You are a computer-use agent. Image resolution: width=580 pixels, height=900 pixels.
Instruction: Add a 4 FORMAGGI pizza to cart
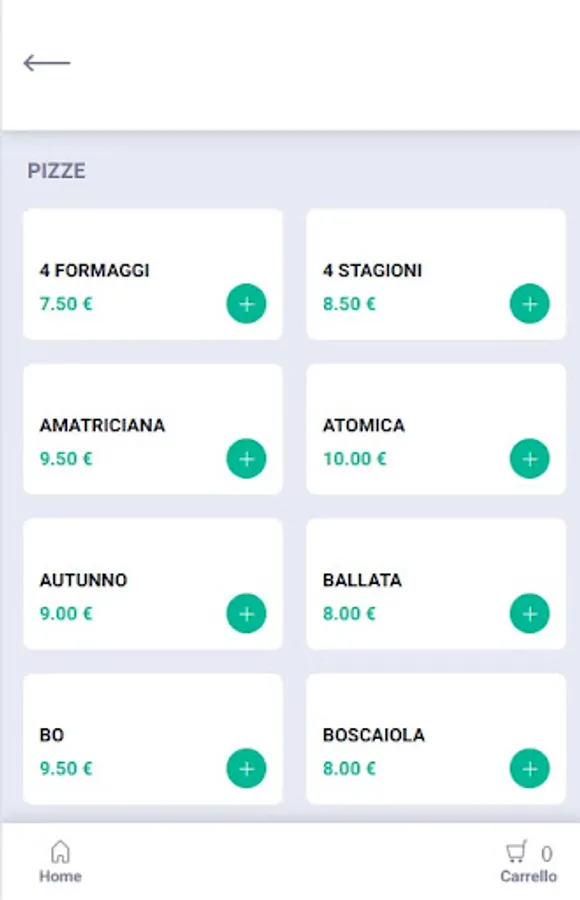click(245, 304)
